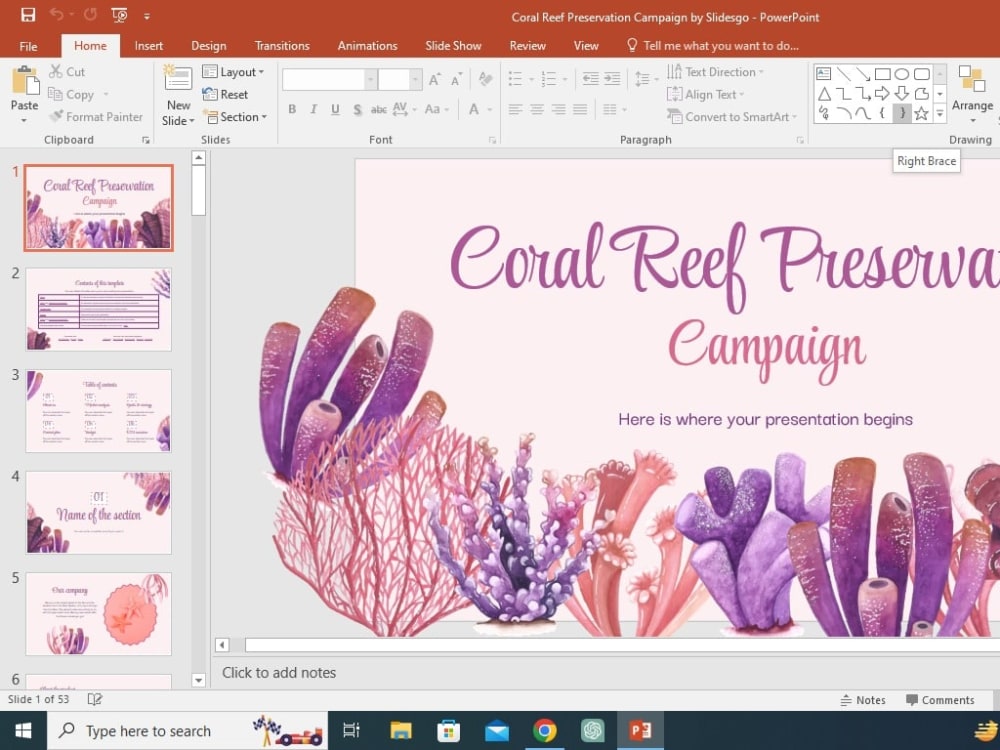Click the Bullets list icon

(515, 79)
